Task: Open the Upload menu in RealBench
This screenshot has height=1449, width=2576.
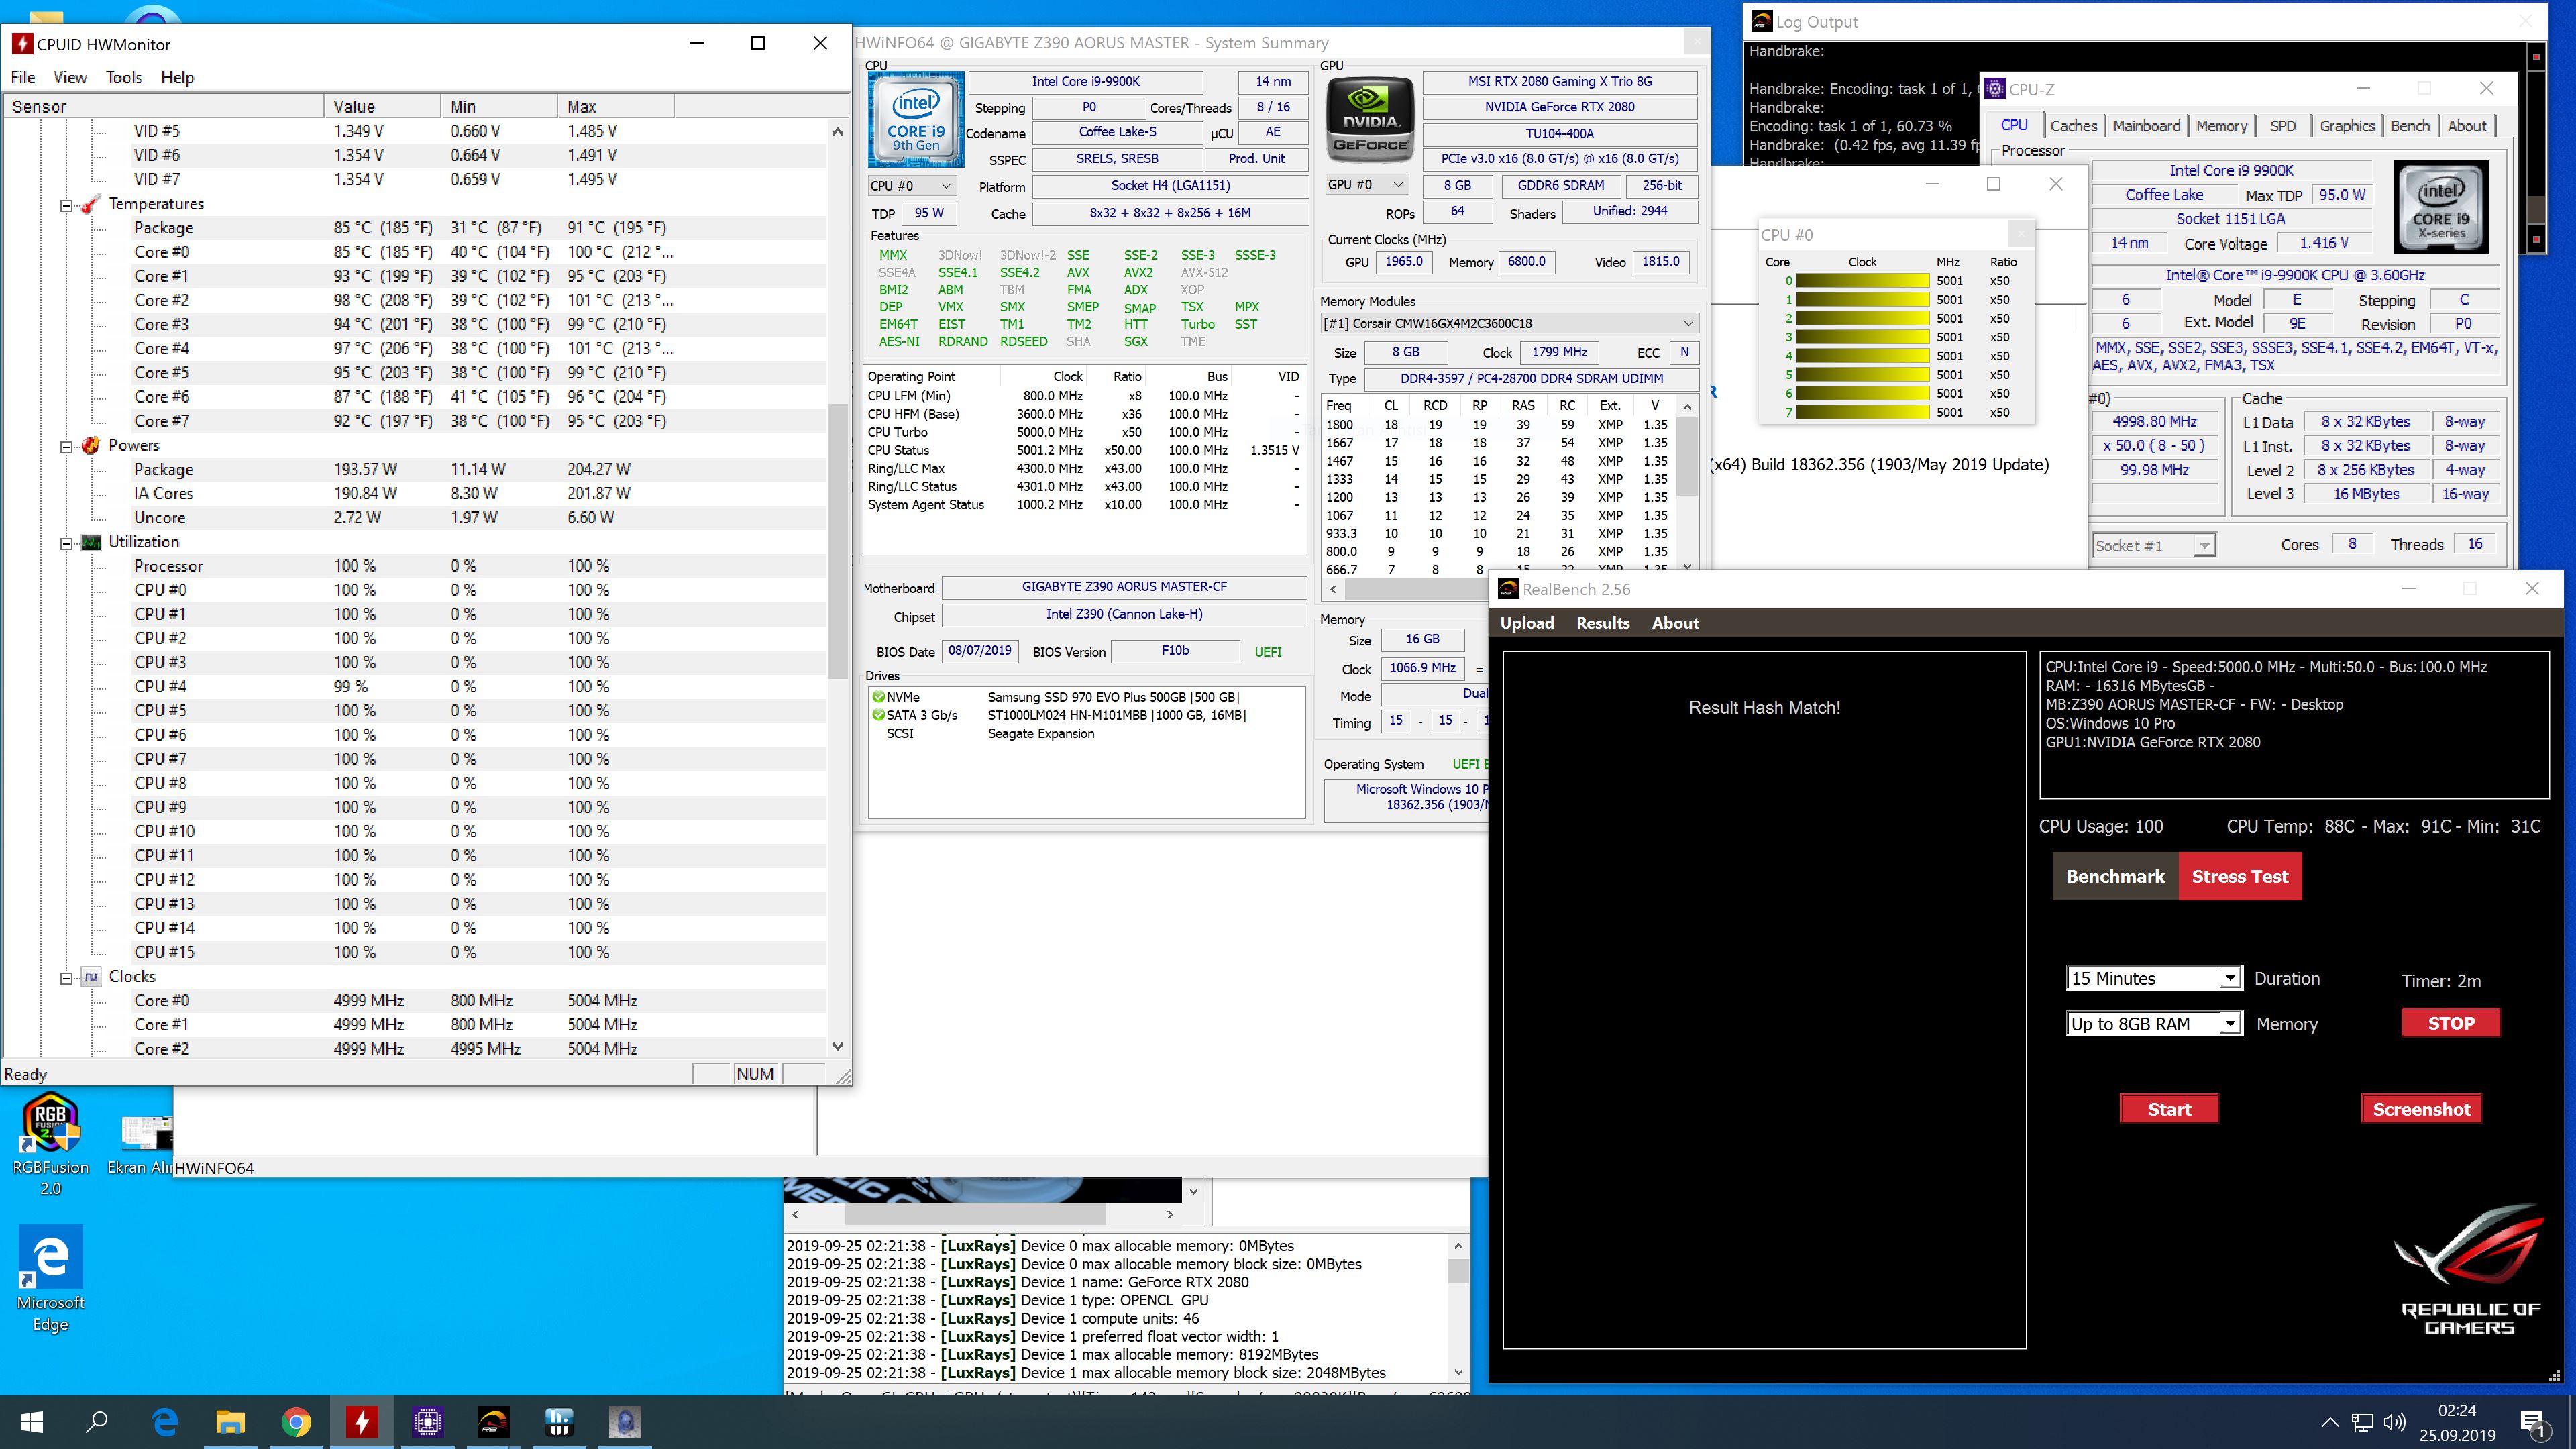Action: click(1526, 622)
